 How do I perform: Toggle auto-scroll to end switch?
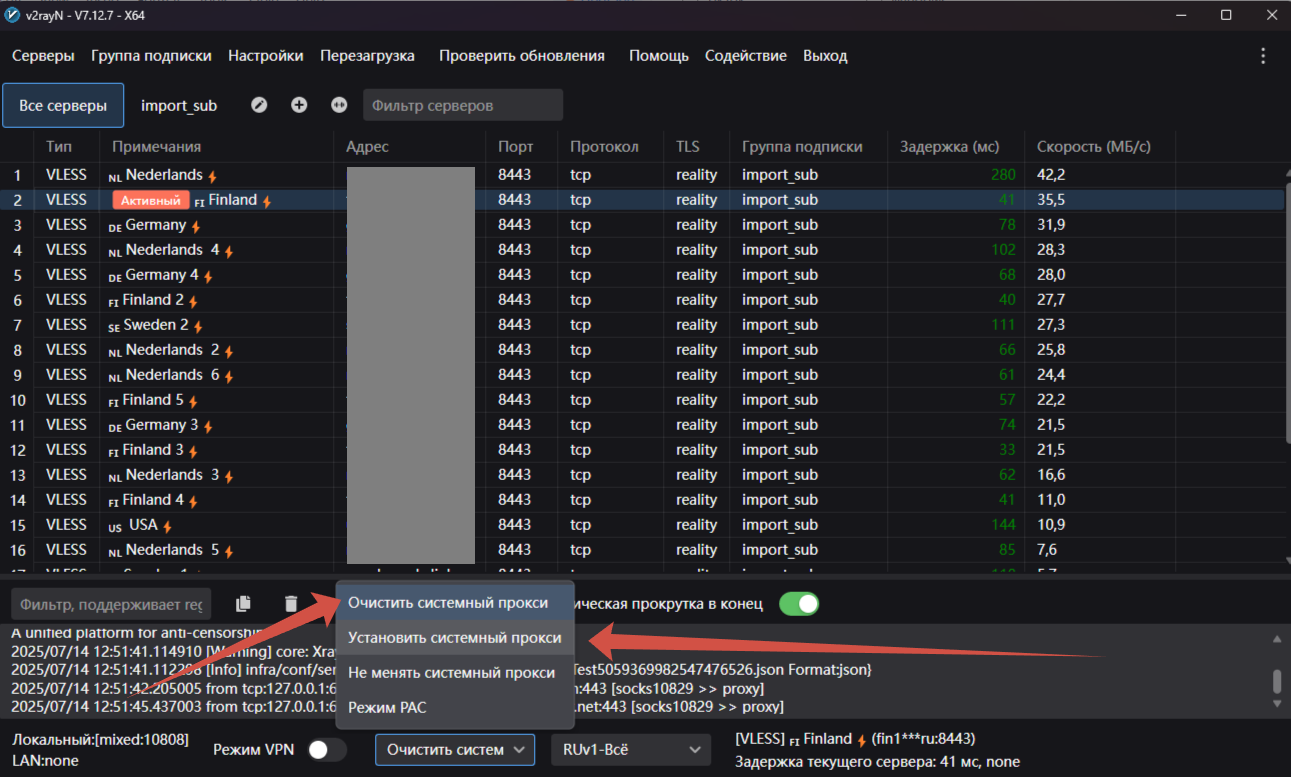(x=799, y=603)
